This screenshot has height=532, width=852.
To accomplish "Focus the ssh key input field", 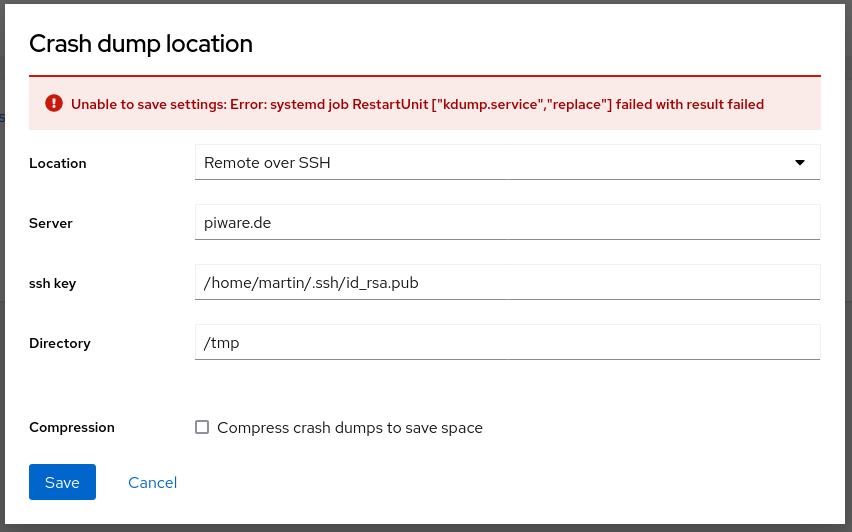I will point(508,282).
